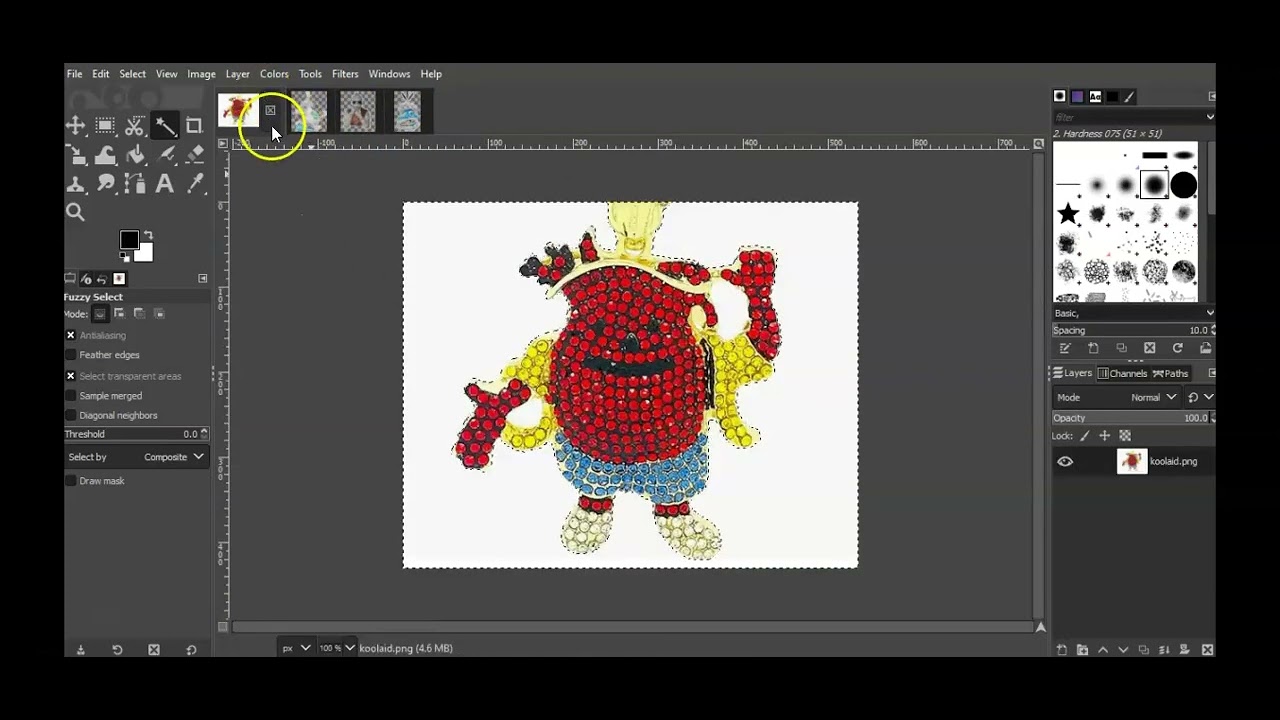Toggle Select transparent areas checkbox

coord(71,376)
